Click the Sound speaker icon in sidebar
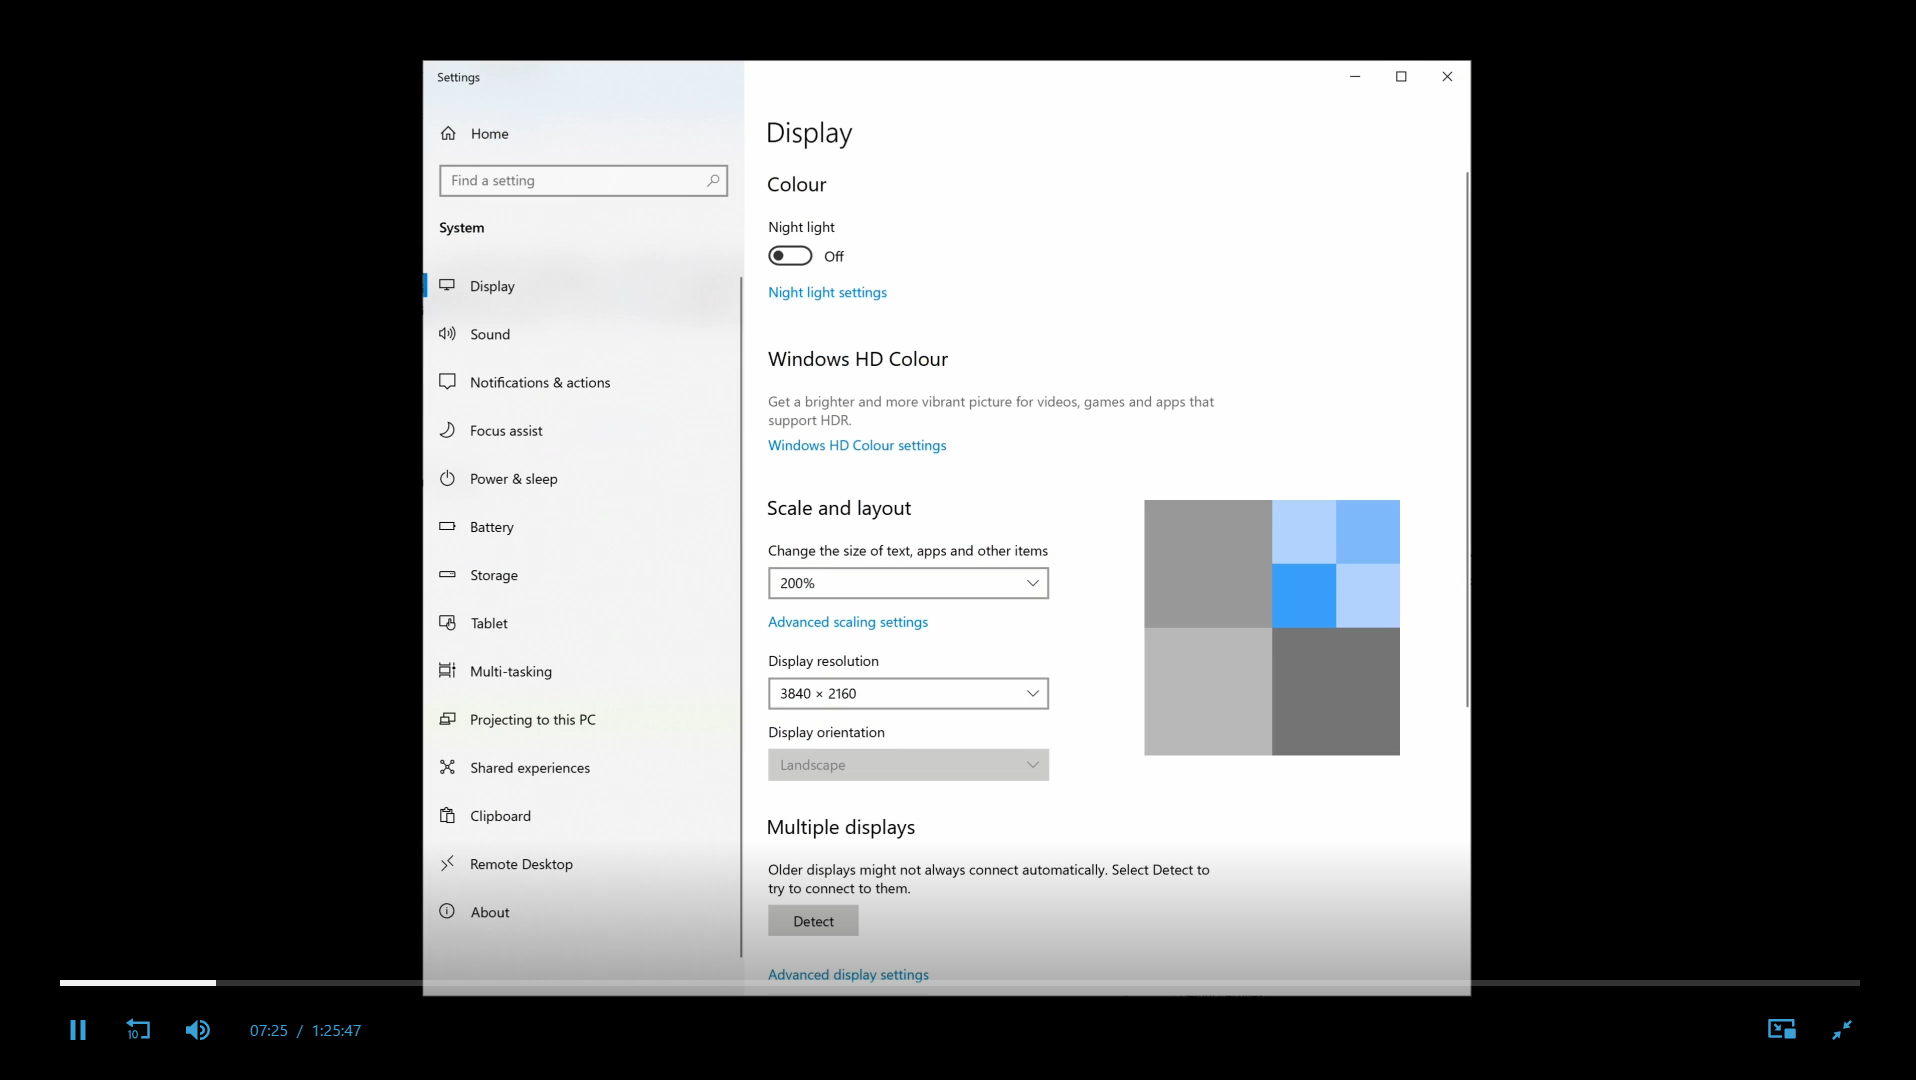1916x1080 pixels. pyautogui.click(x=447, y=333)
